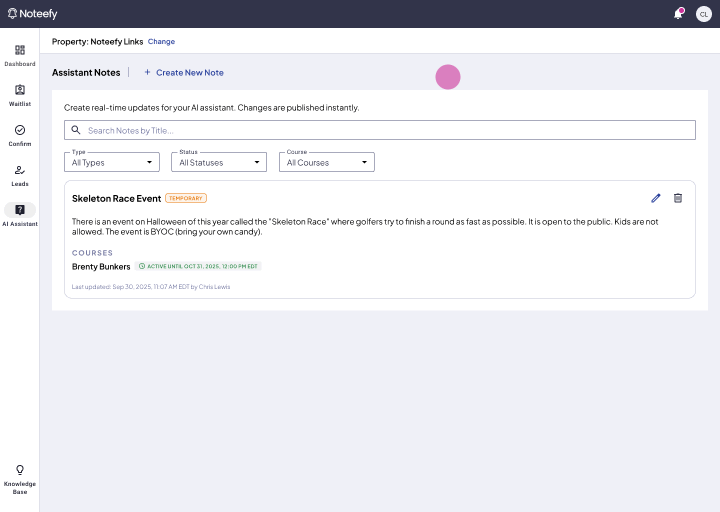Open the Course filter dropdown
Viewport: 720px width, 512px height.
pos(327,162)
